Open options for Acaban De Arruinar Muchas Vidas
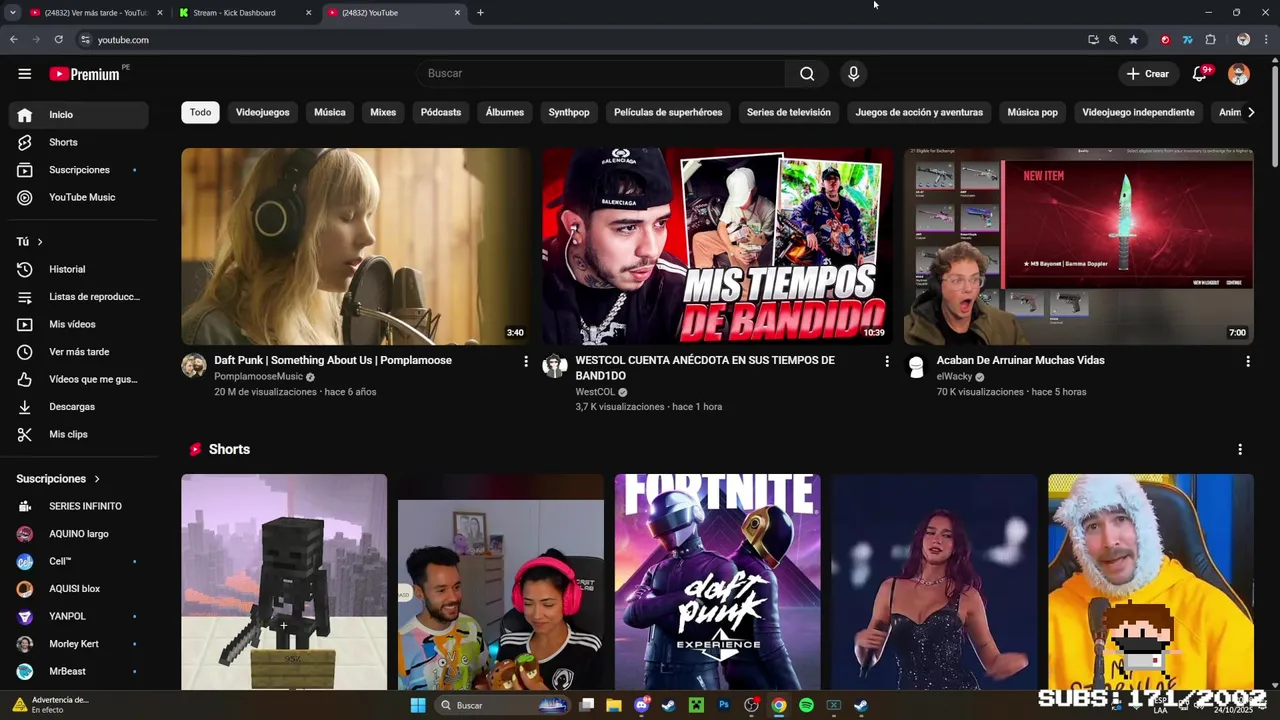Image resolution: width=1280 pixels, height=720 pixels. click(1248, 361)
